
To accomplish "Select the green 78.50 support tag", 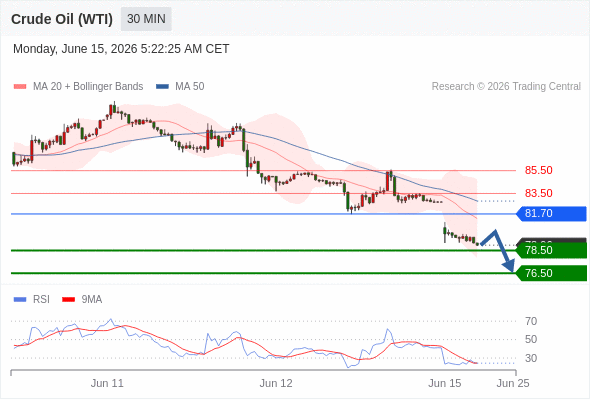I will click(x=551, y=250).
